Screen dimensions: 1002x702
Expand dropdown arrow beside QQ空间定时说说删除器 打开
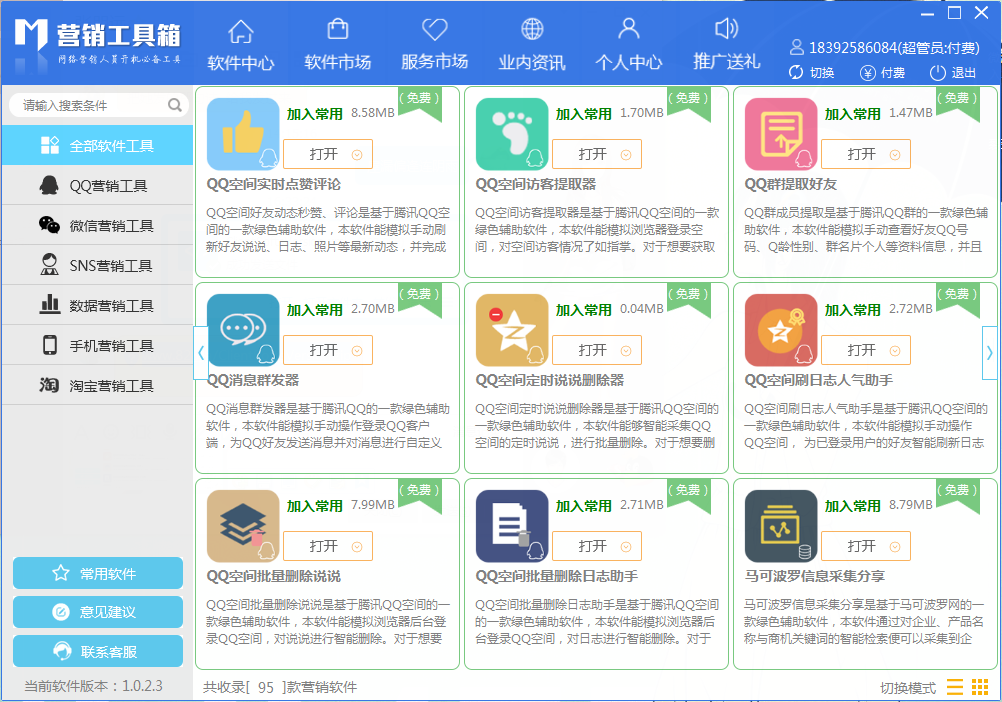coord(626,351)
